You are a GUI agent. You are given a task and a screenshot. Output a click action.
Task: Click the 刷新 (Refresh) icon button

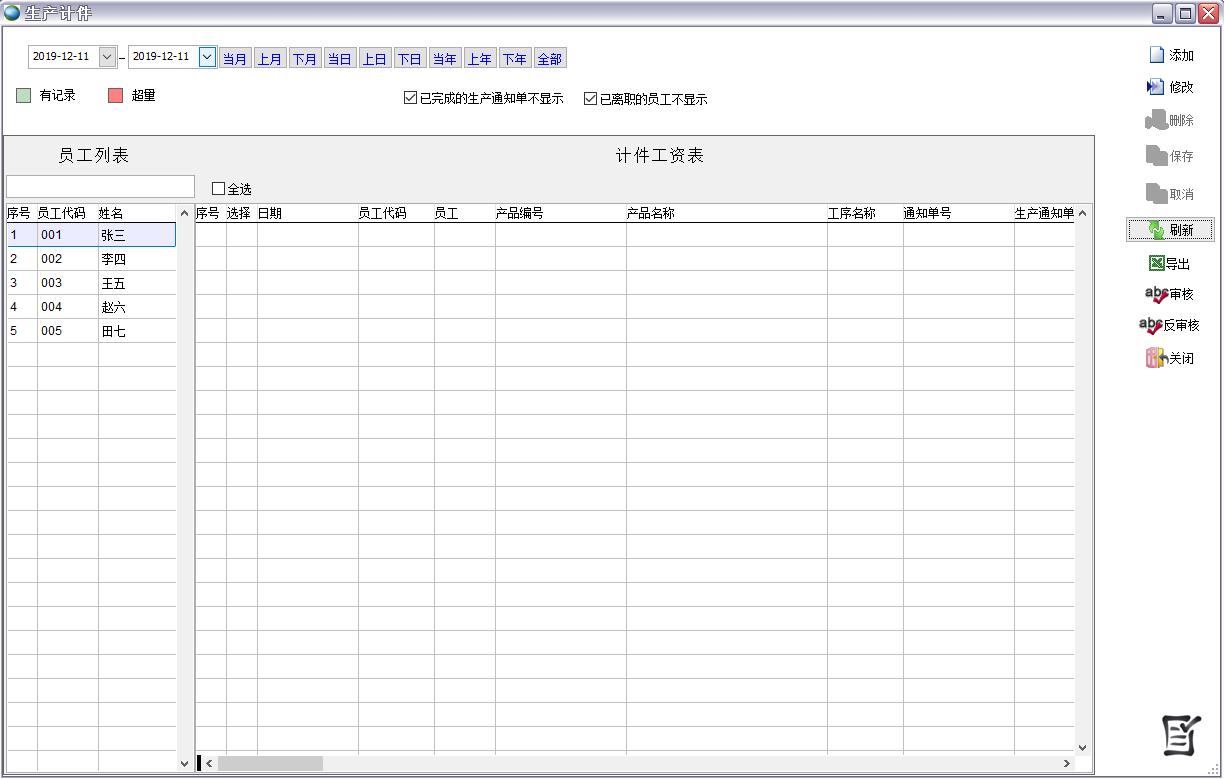coord(1156,230)
